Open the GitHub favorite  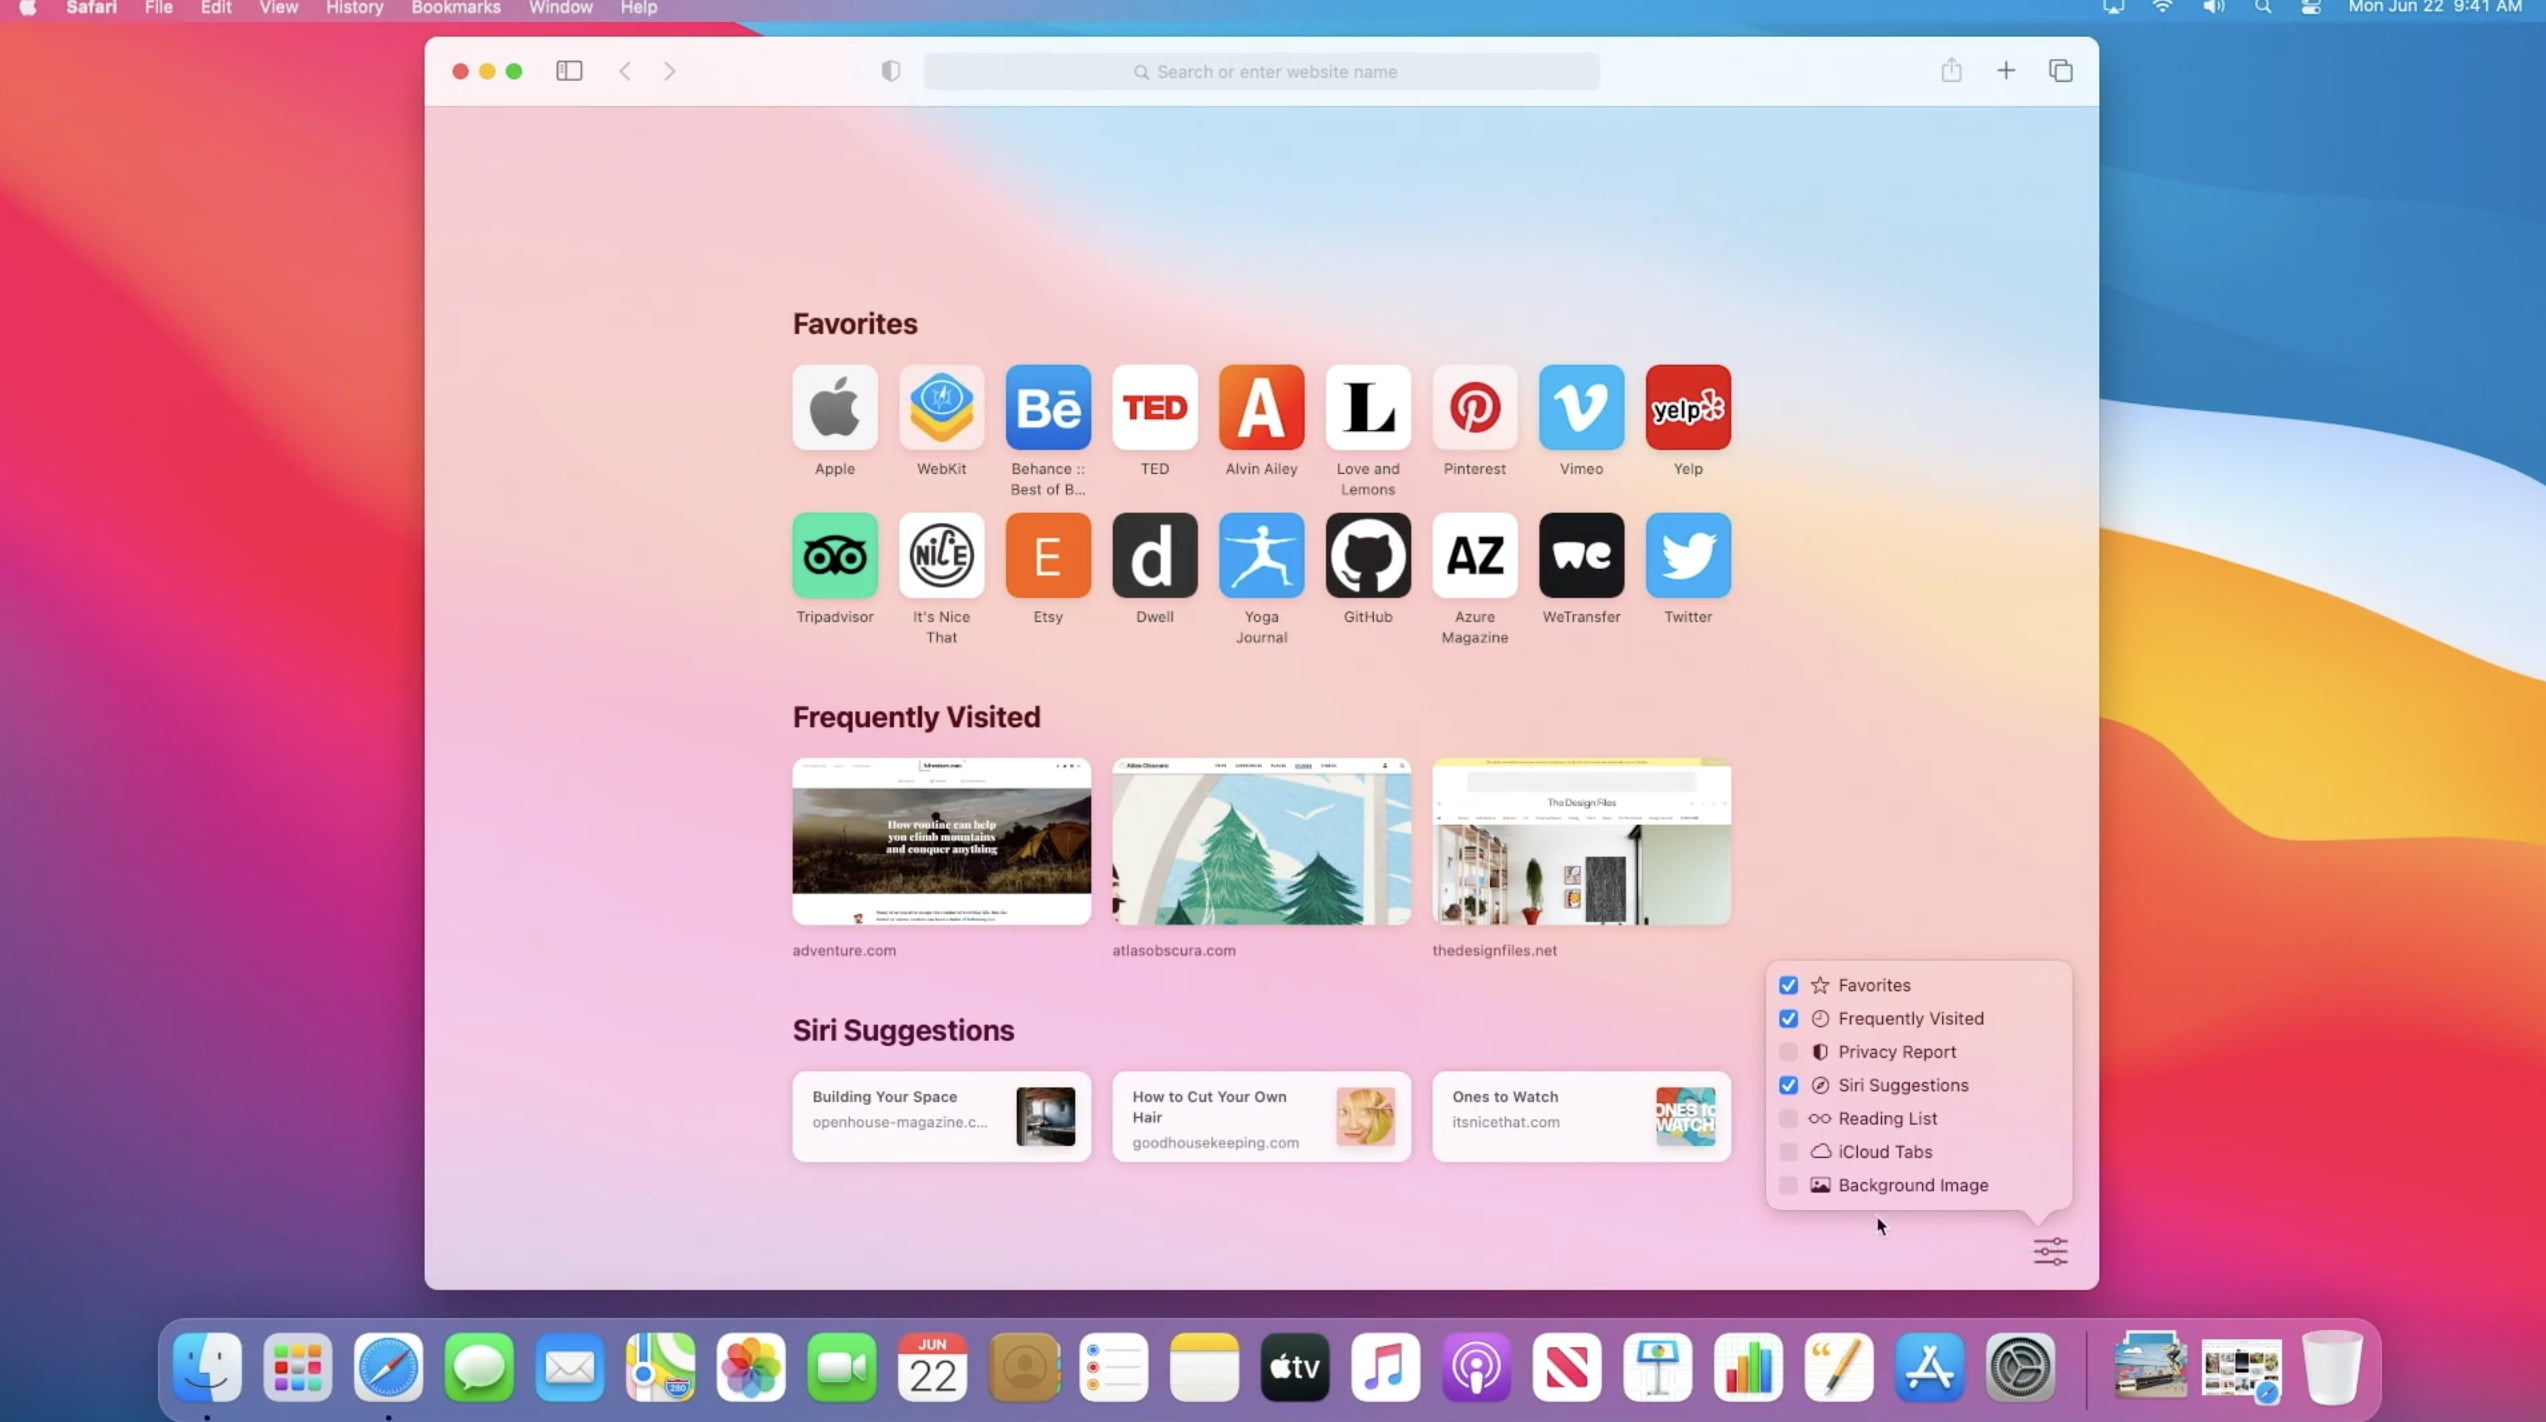tap(1368, 555)
